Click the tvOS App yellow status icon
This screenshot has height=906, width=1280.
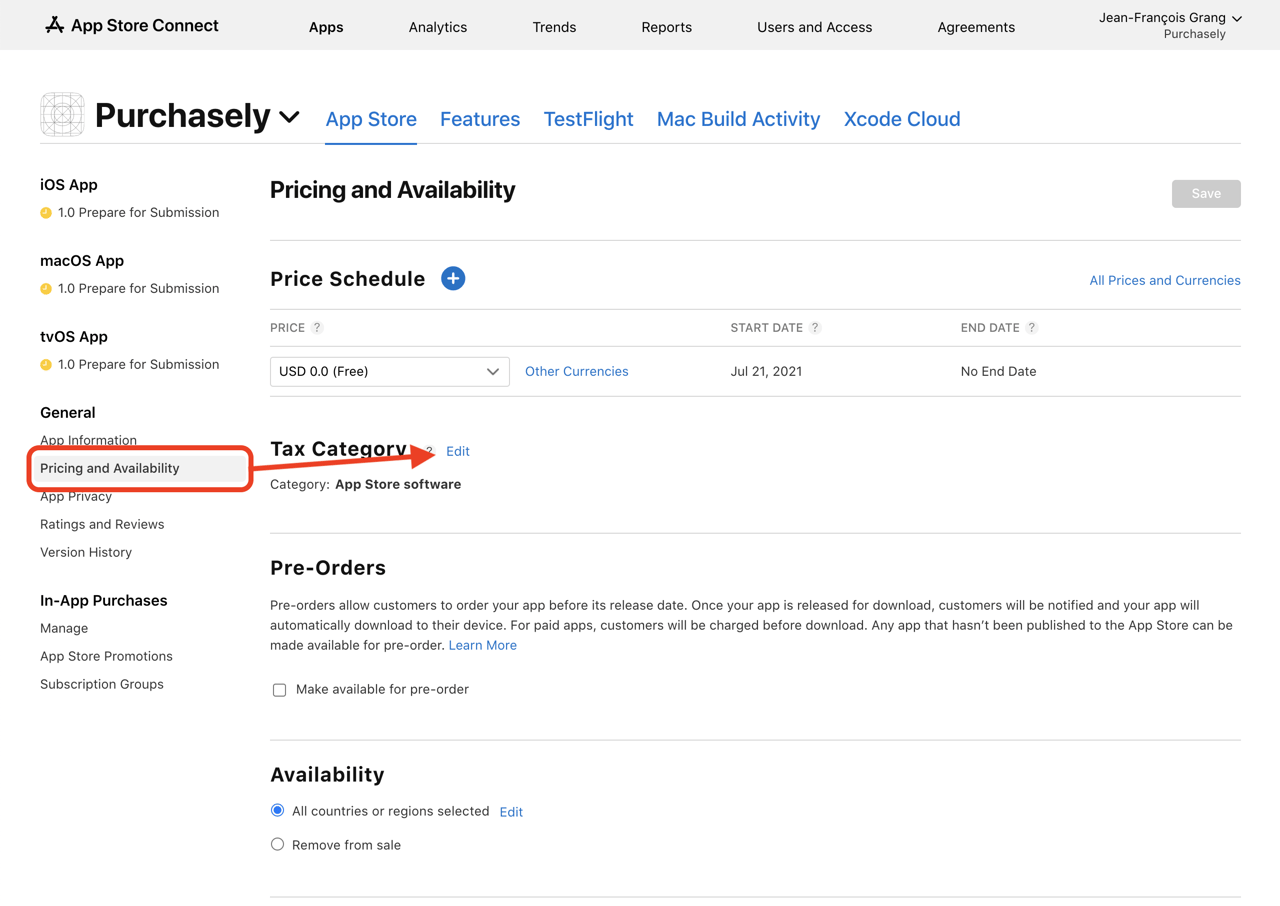(x=46, y=365)
